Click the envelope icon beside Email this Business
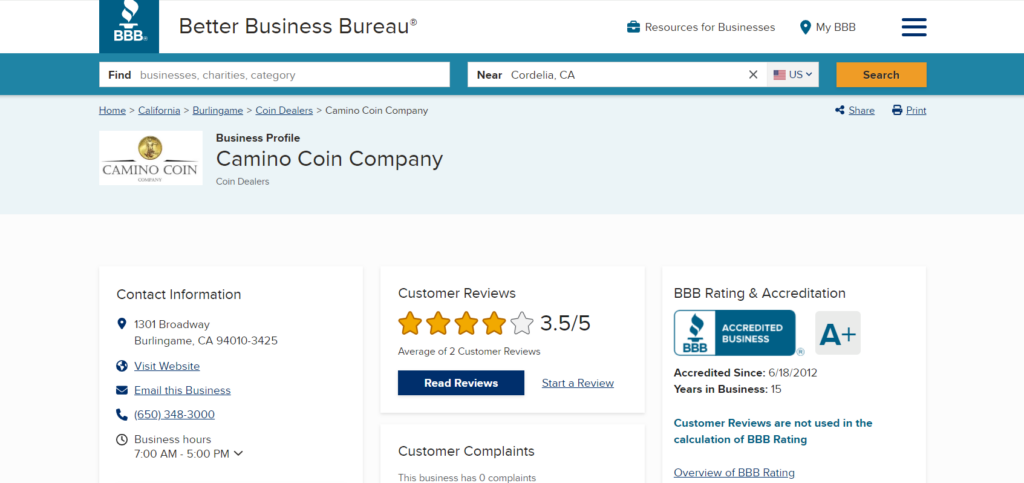Viewport: 1024px width, 483px height. (121, 390)
